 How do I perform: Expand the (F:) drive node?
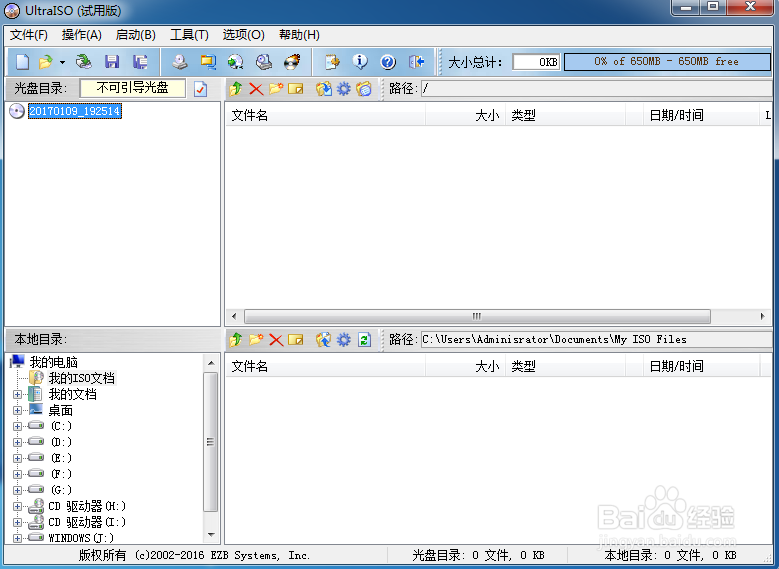(x=17, y=474)
